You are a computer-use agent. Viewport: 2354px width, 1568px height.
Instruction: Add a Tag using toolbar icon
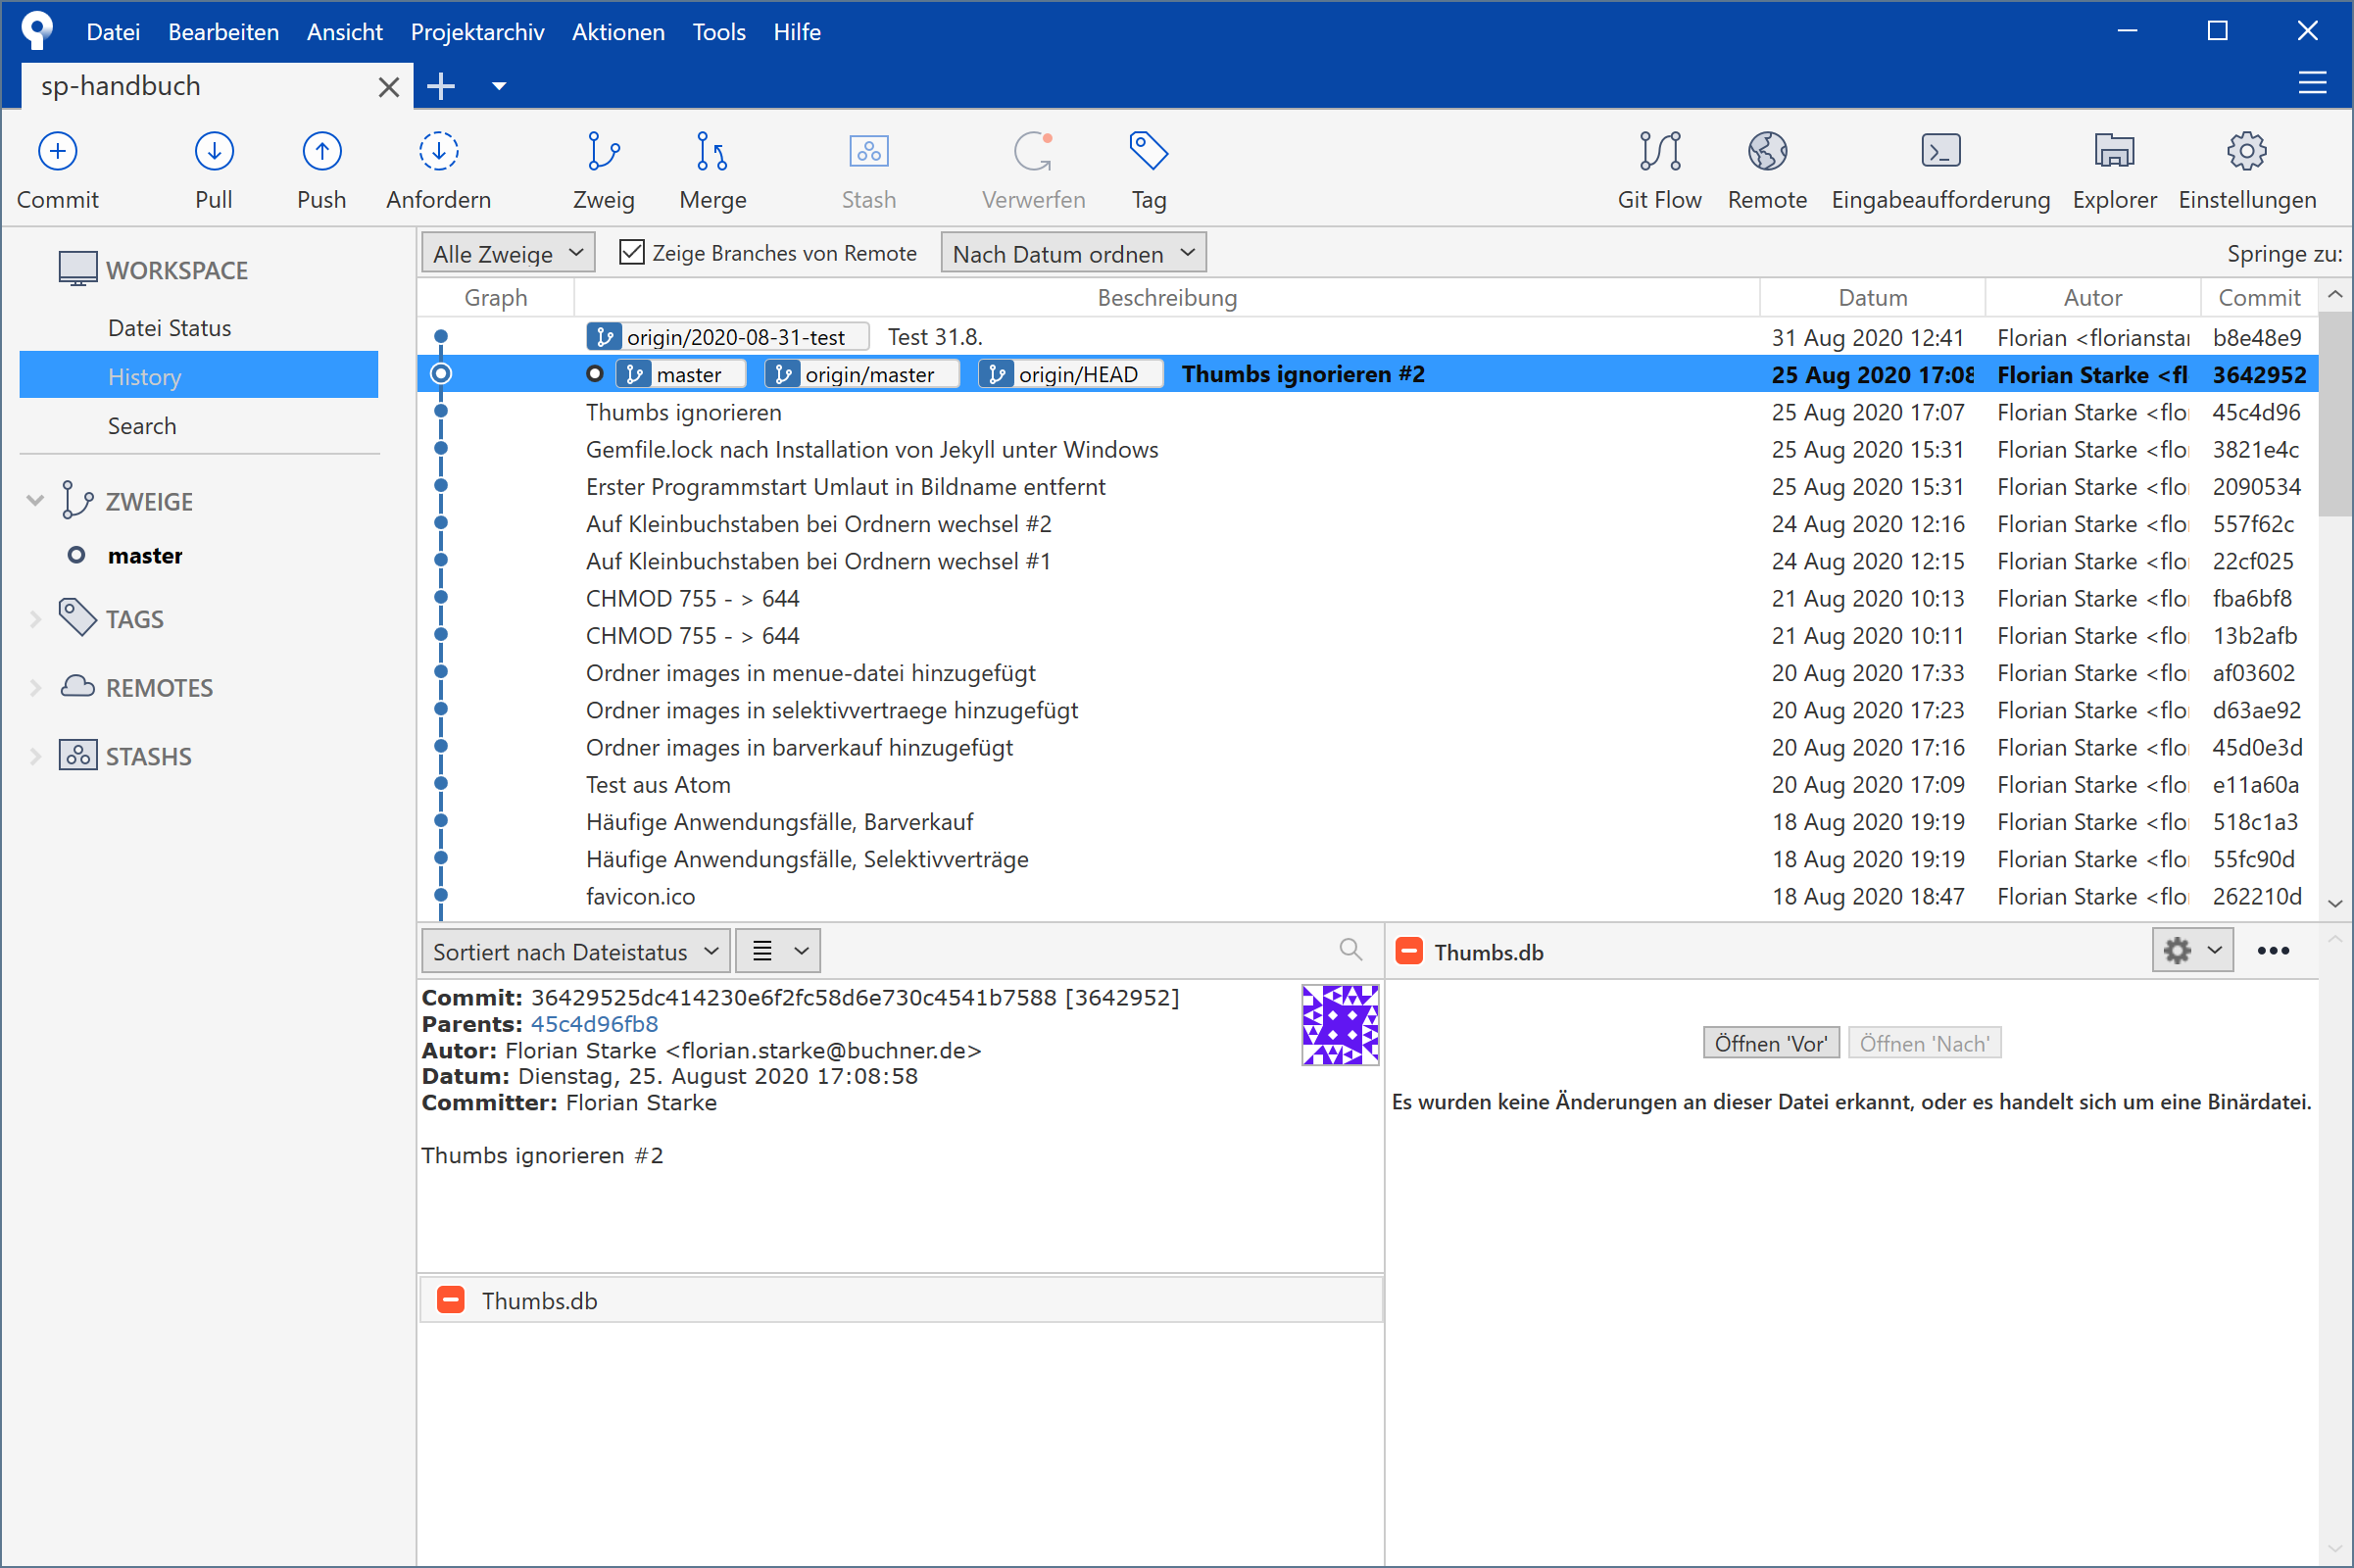(x=1148, y=152)
